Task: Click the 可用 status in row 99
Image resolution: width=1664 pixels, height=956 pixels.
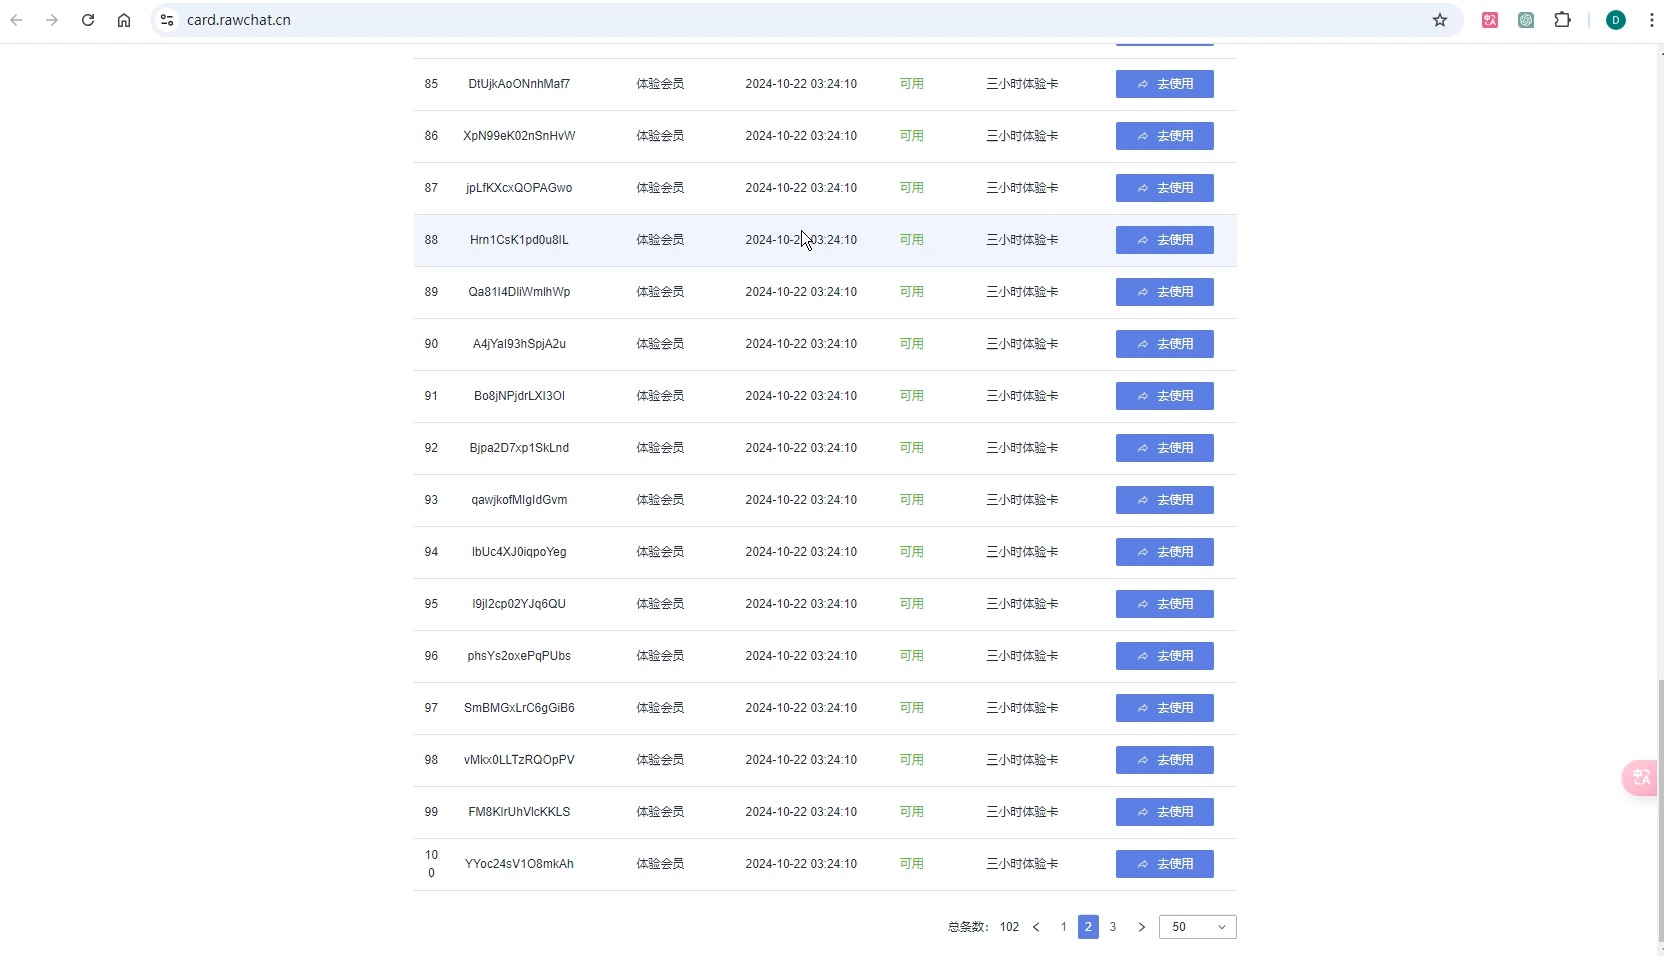Action: pyautogui.click(x=911, y=812)
